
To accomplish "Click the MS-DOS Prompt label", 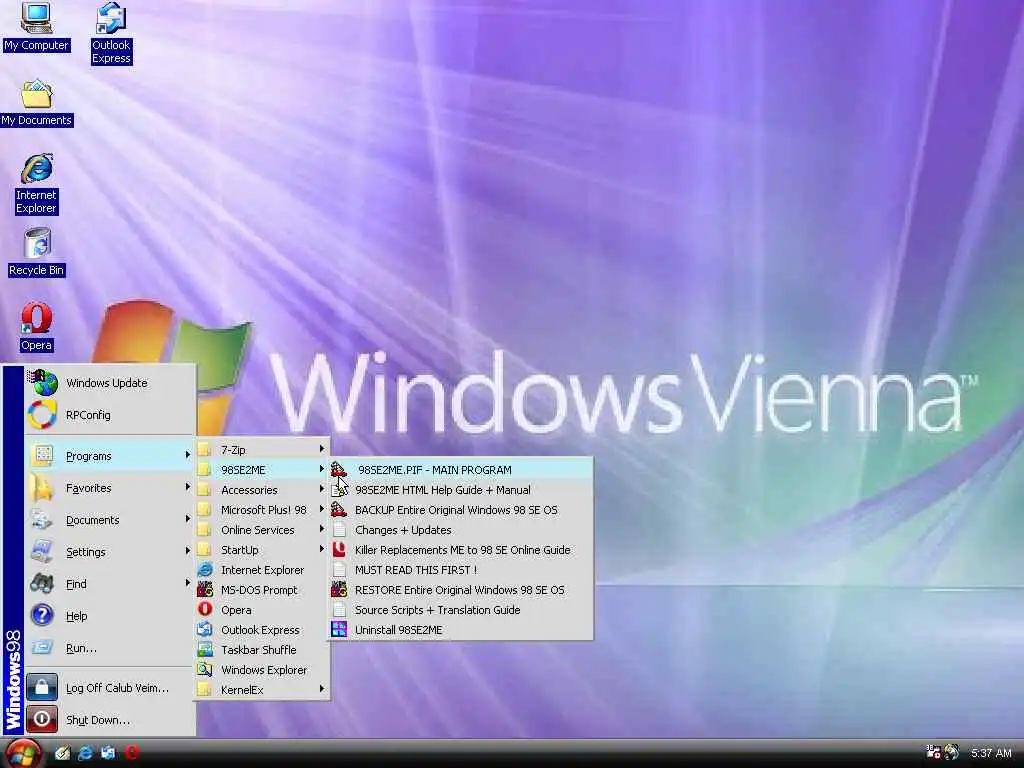I will click(259, 590).
